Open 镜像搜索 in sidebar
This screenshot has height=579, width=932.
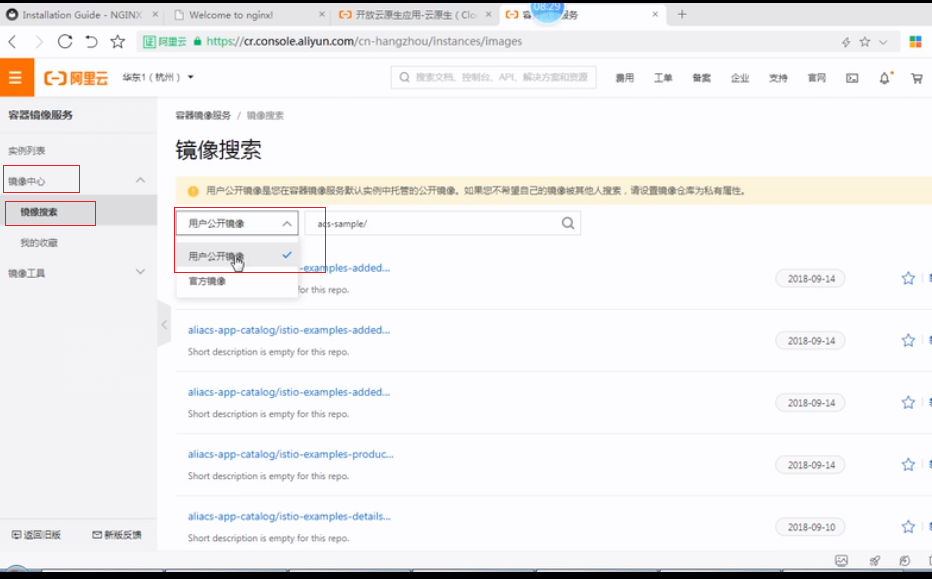(x=39, y=212)
